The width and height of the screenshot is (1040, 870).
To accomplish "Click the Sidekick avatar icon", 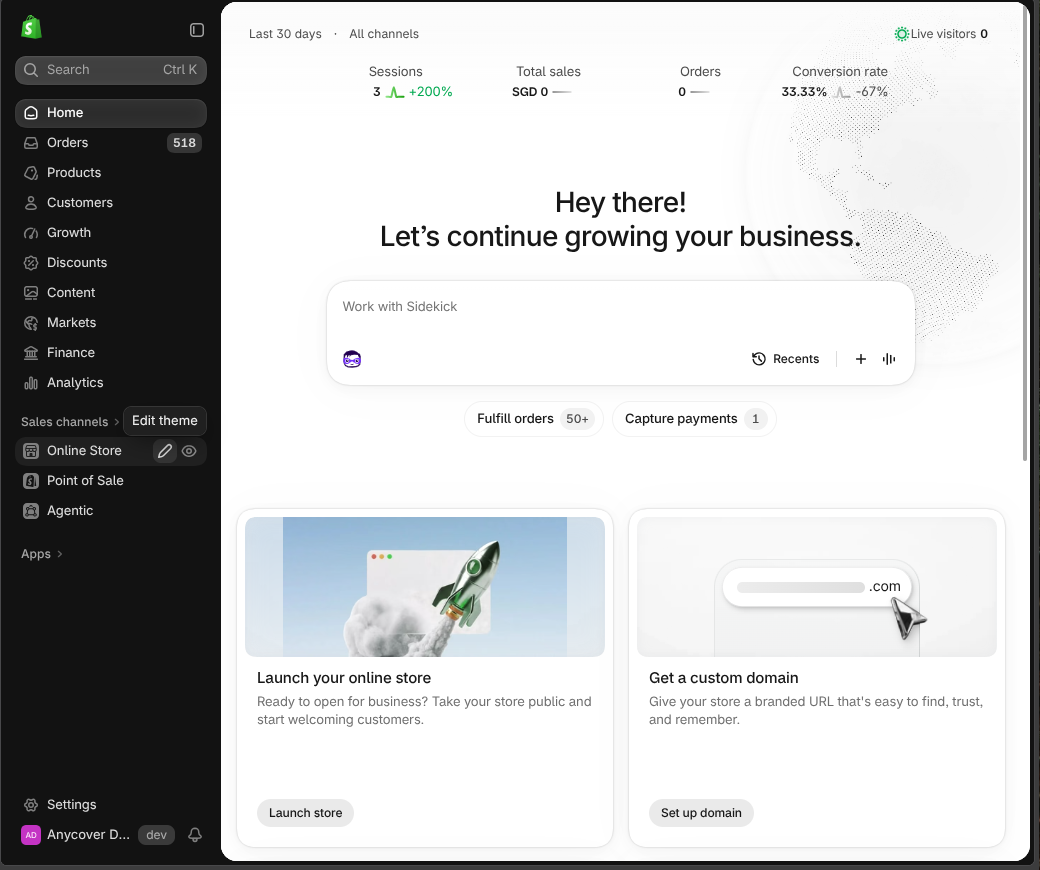I will coord(352,359).
